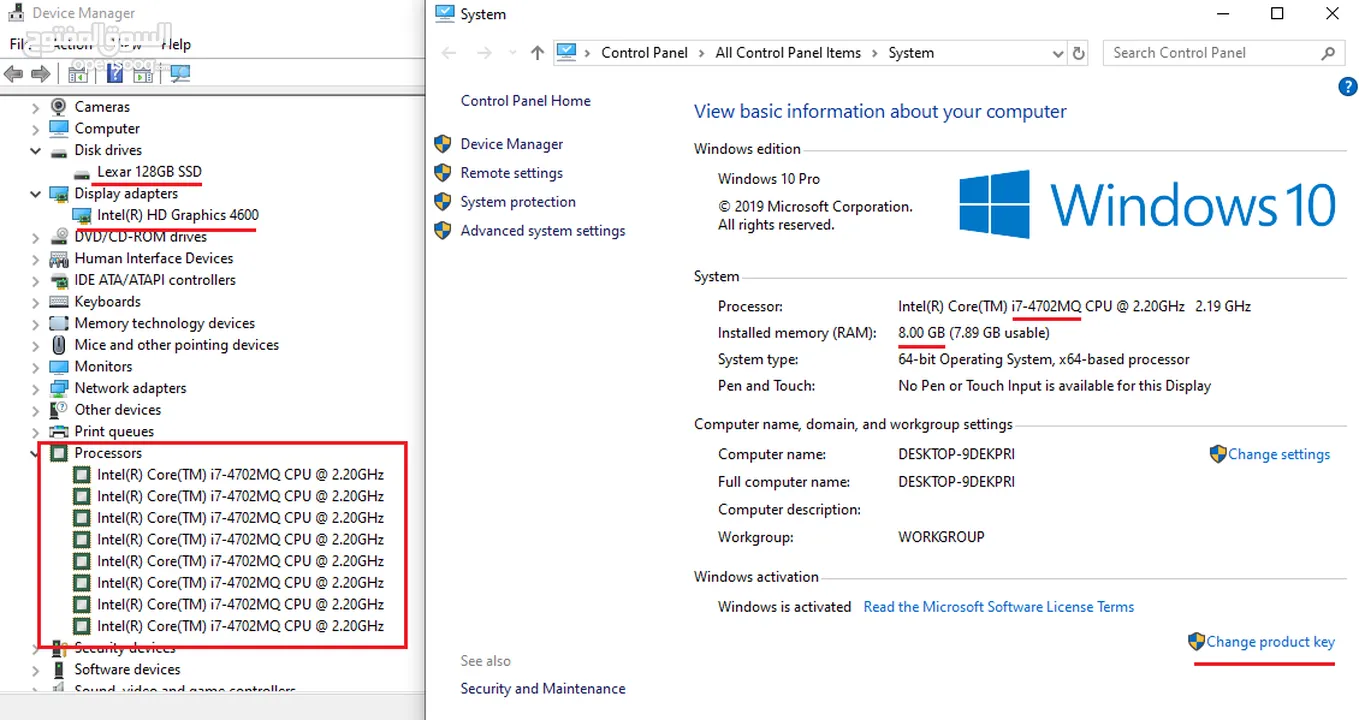The width and height of the screenshot is (1359, 720).
Task: Expand the Software devices node
Action: [x=36, y=670]
